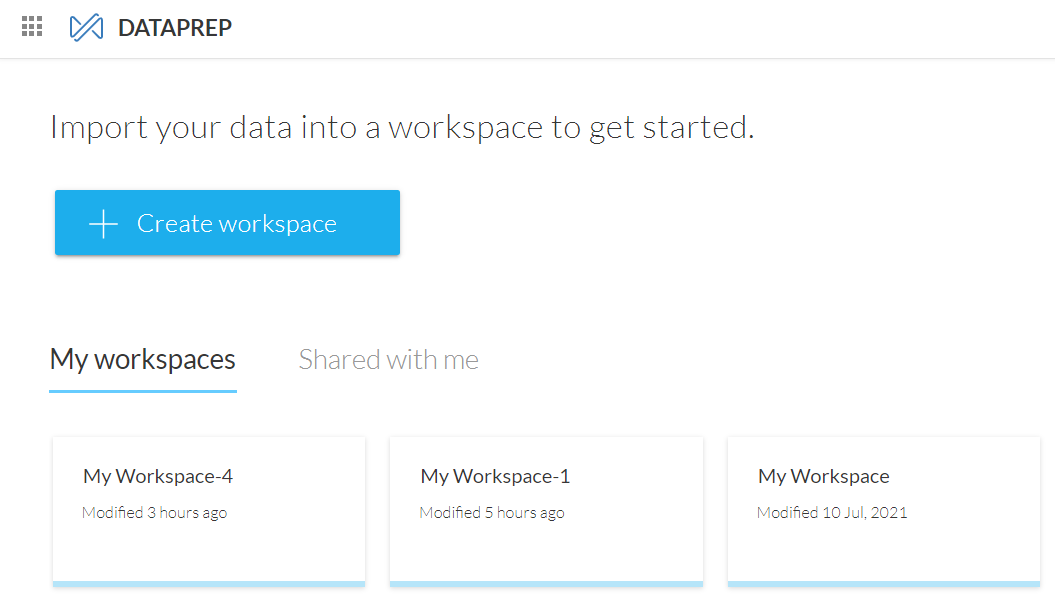The height and width of the screenshot is (601, 1055).
Task: Click the plus icon on Create workspace
Action: pos(103,224)
